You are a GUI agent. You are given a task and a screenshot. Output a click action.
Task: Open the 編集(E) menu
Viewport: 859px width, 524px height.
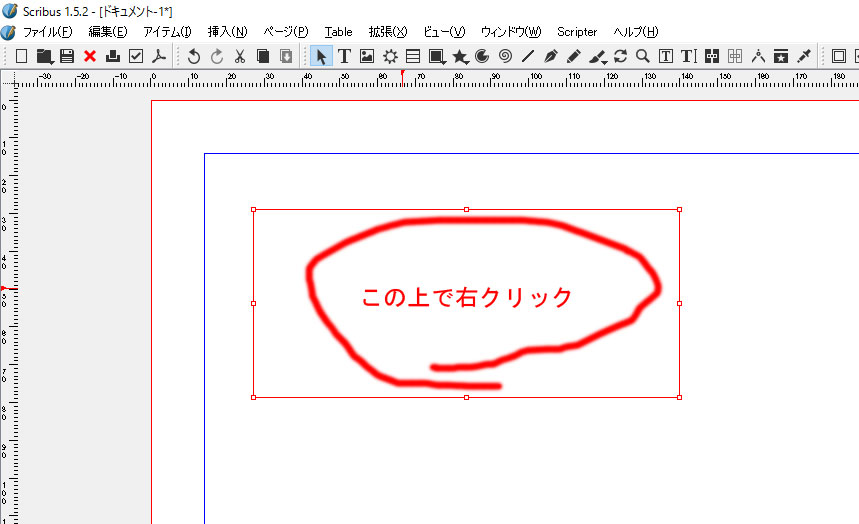click(x=108, y=32)
